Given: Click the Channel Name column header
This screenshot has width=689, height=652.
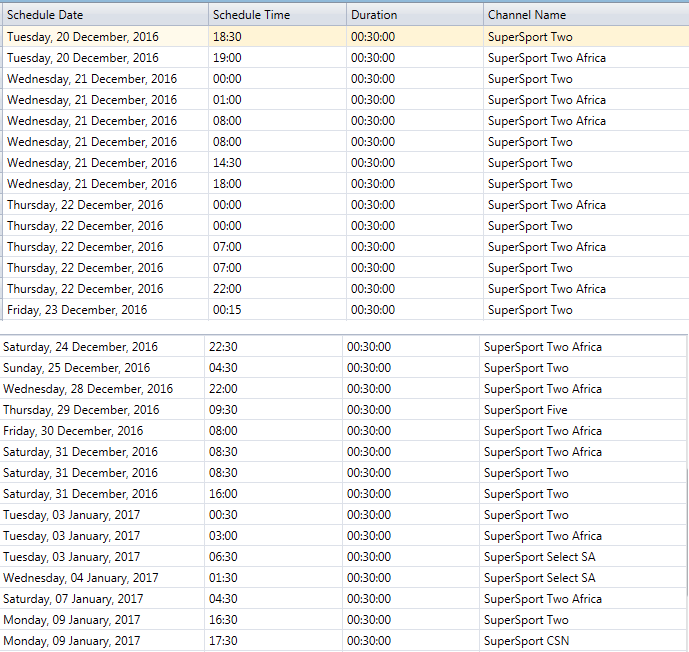Looking at the screenshot, I should [x=586, y=15].
